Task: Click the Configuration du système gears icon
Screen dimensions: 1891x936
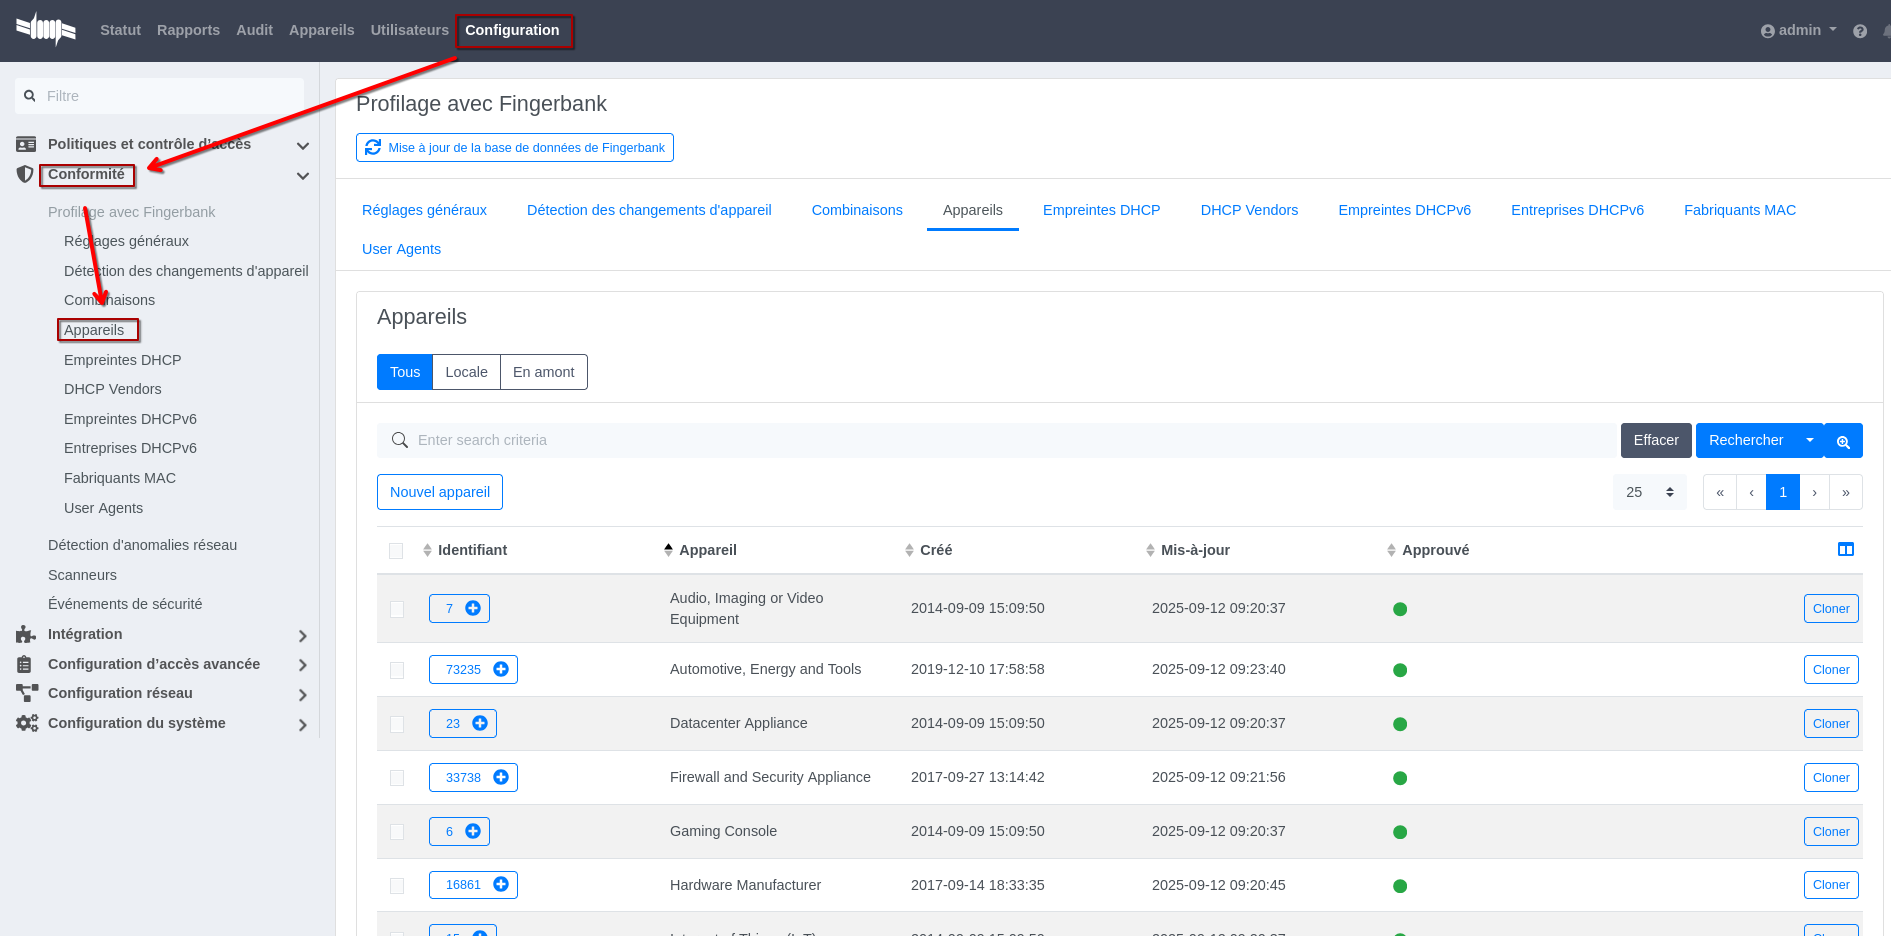Action: point(27,723)
